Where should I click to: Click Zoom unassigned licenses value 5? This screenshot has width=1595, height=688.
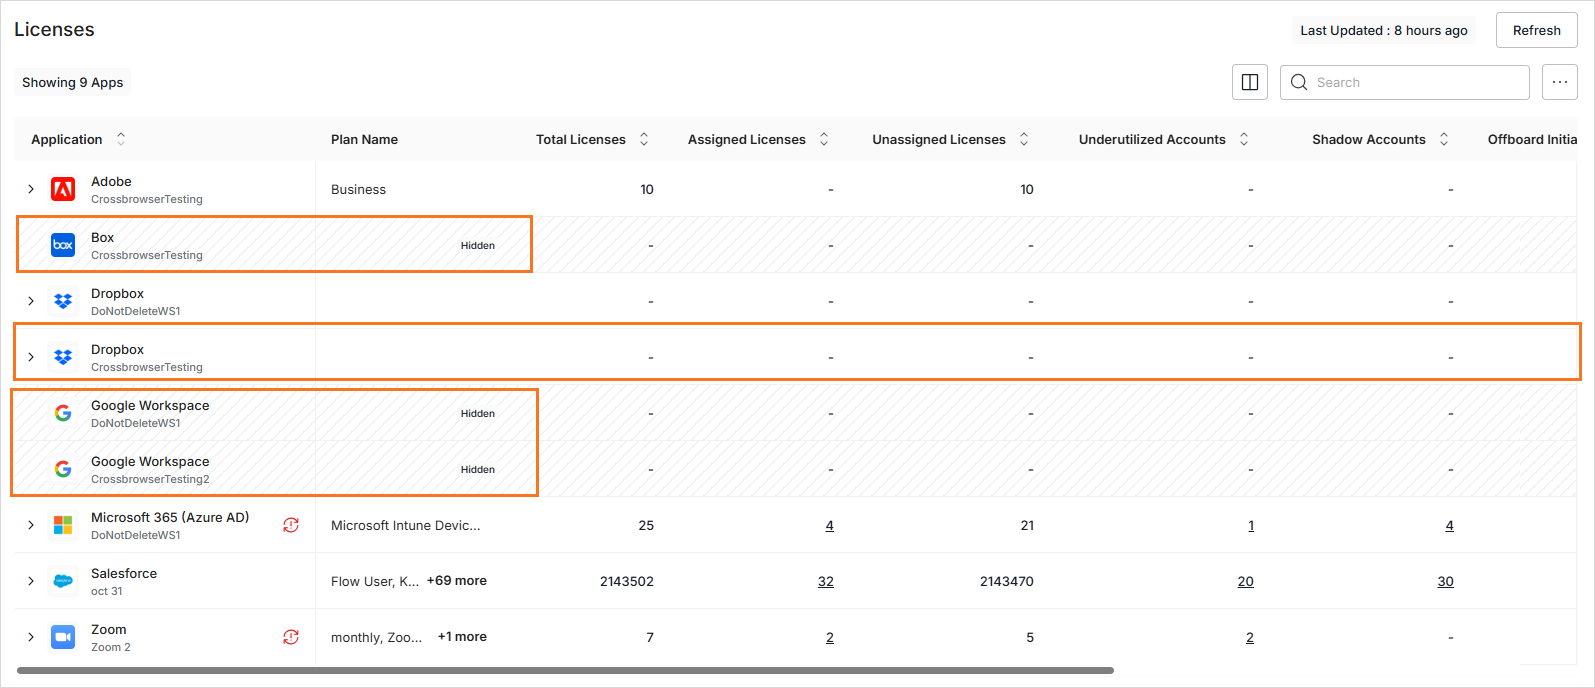click(x=1030, y=637)
